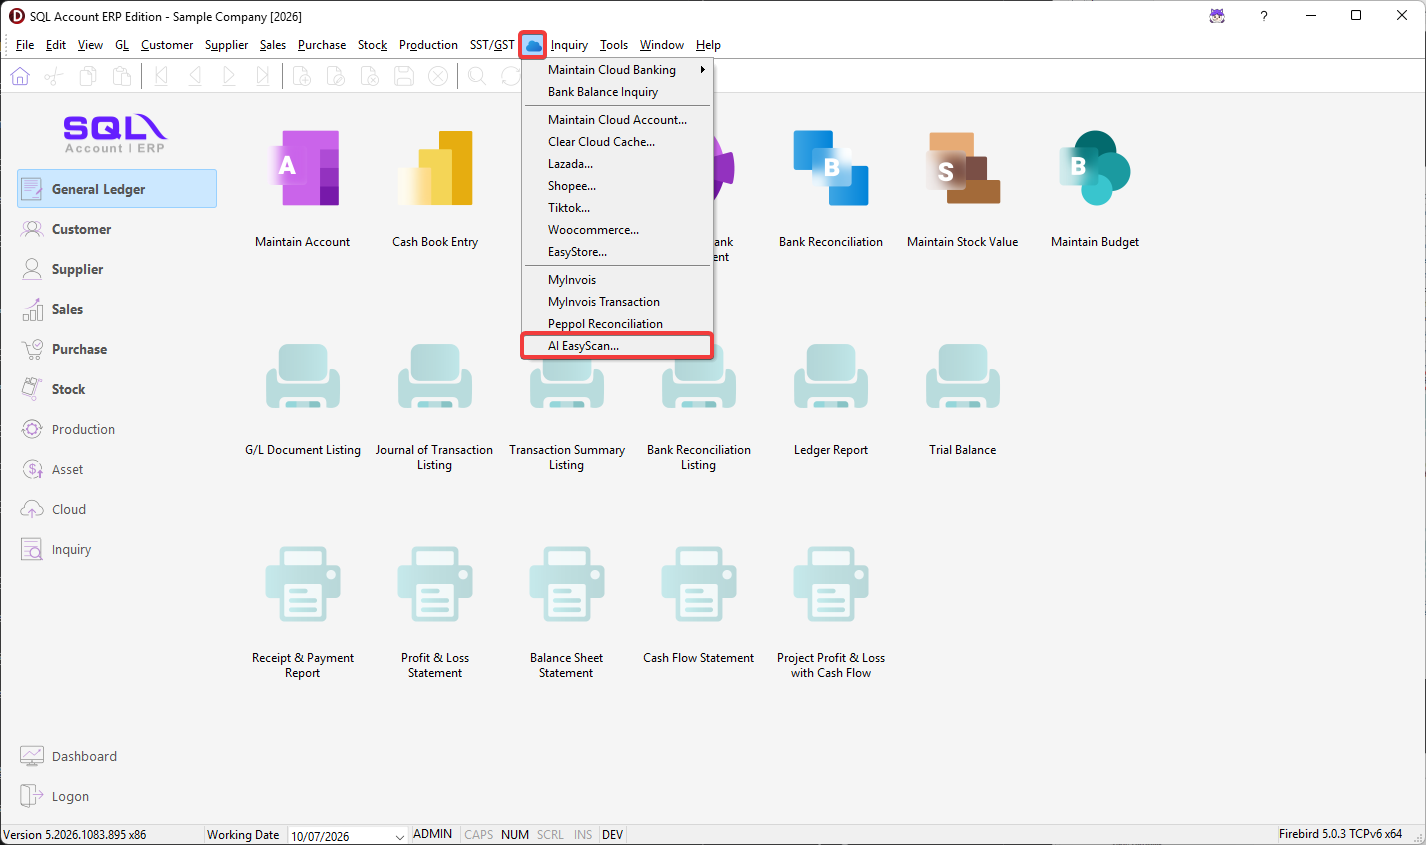Image resolution: width=1426 pixels, height=845 pixels.
Task: Choose MyInvois Transaction from the menu
Action: [618, 302]
